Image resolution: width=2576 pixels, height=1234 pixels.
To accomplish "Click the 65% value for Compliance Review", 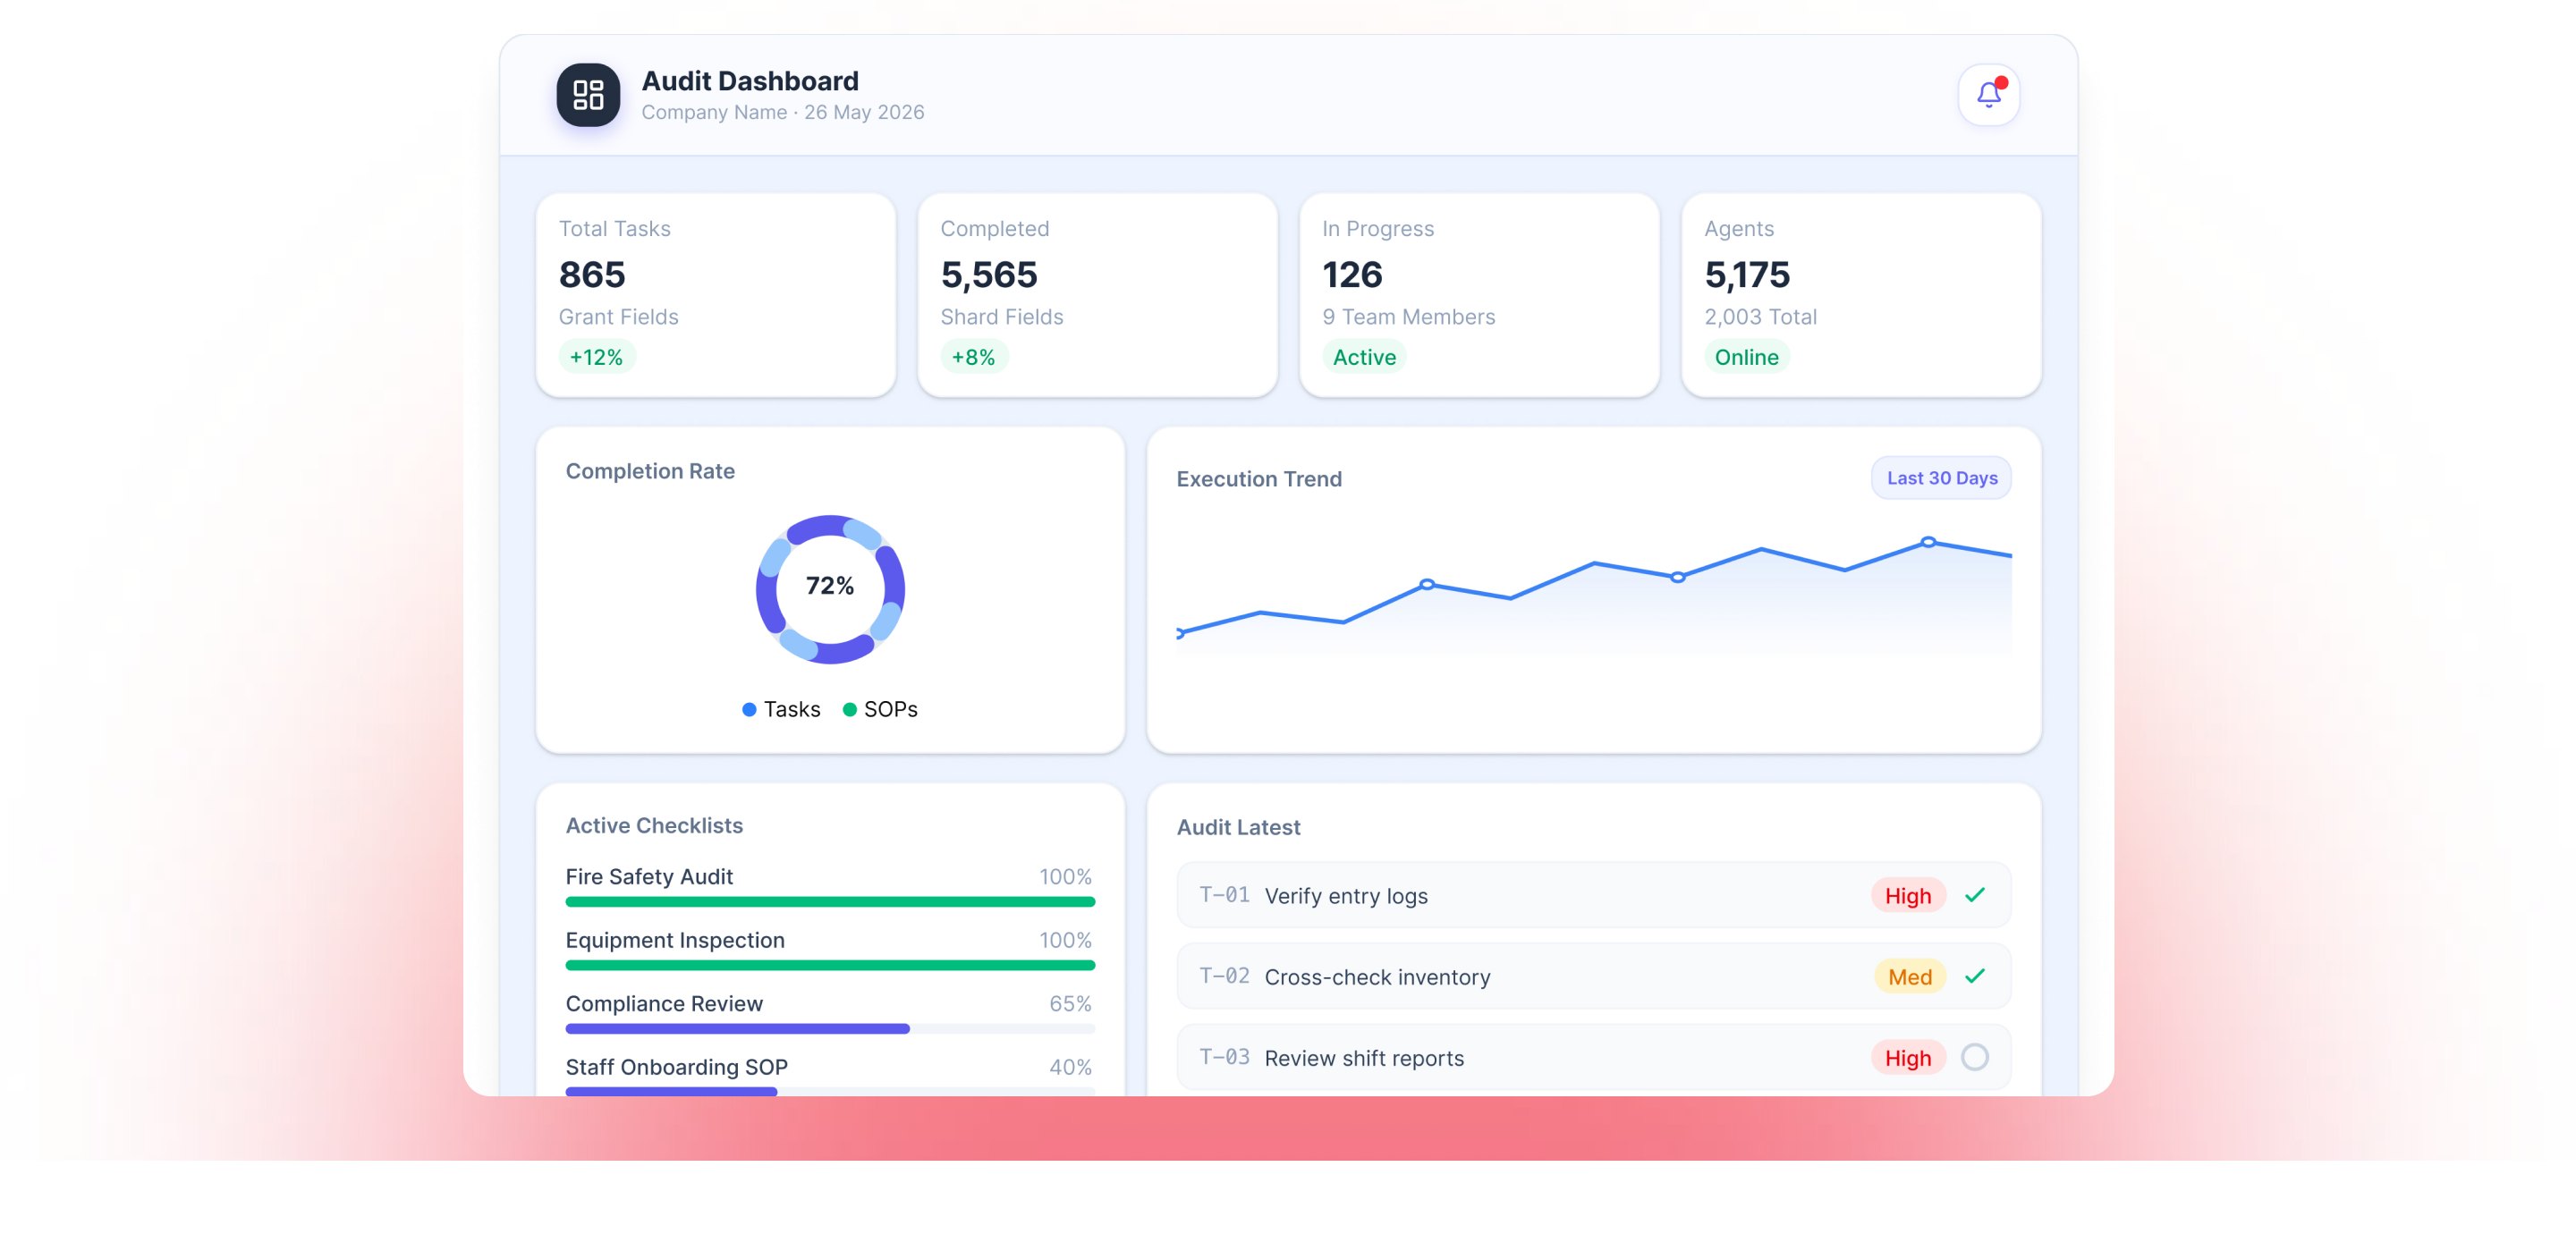I will (x=1070, y=1004).
